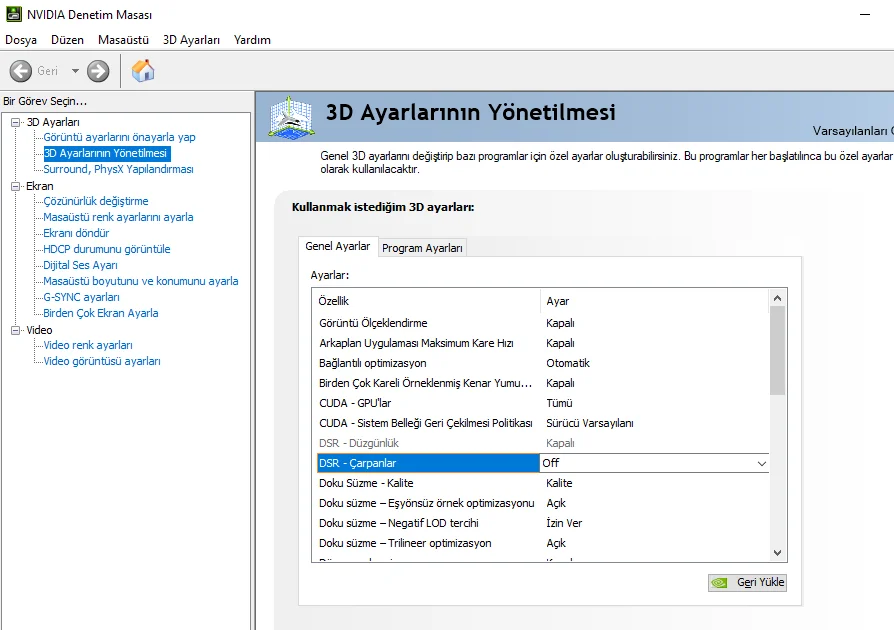The image size is (894, 630).
Task: Click the settings list scroll up arrow
Action: point(777,298)
